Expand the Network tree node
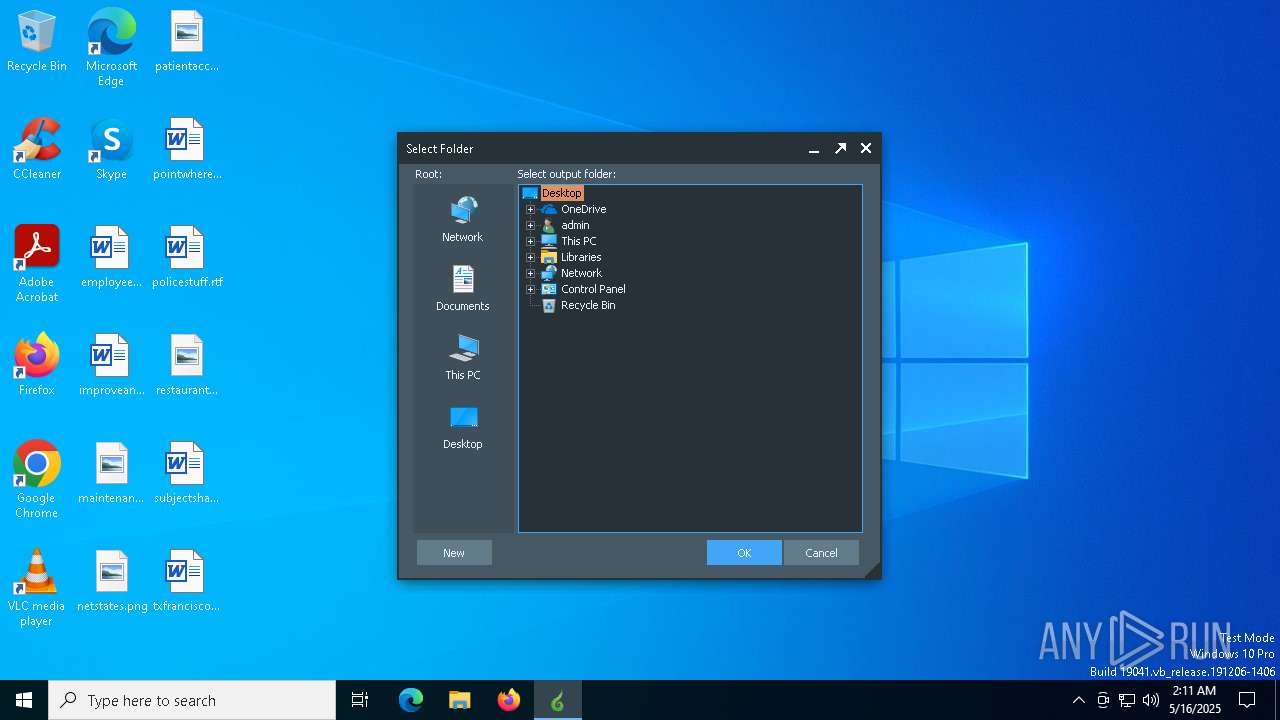This screenshot has width=1280, height=720. 531,273
